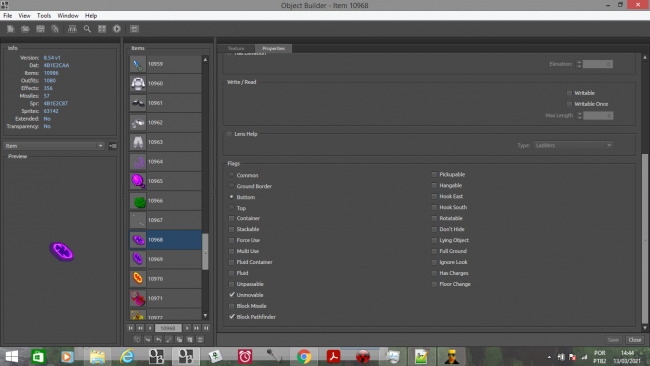Switch to the Texture tab
Image resolution: width=650 pixels, height=366 pixels.
click(x=236, y=48)
